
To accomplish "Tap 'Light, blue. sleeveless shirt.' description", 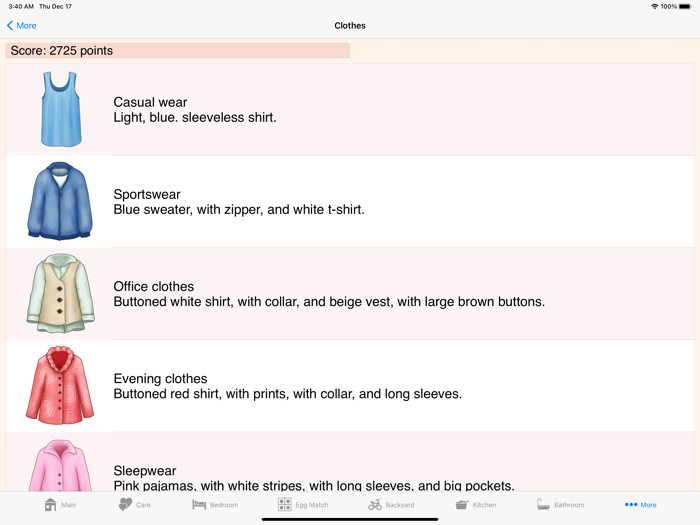I will [195, 117].
